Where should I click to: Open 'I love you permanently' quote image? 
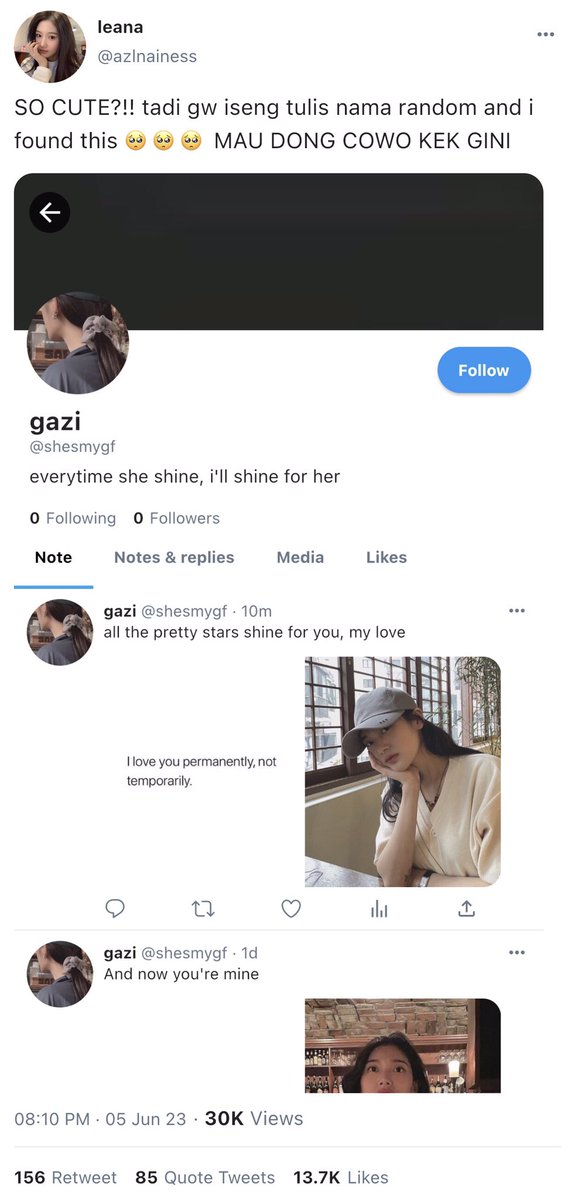tap(201, 771)
